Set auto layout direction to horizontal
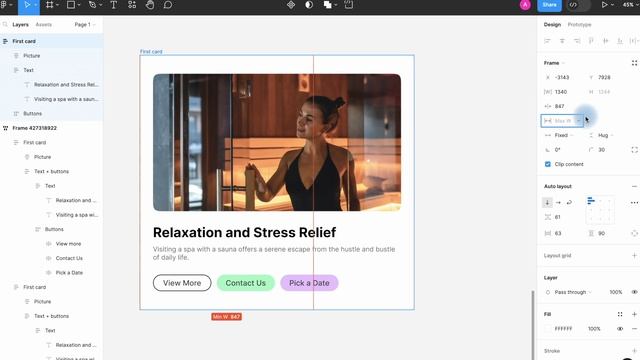The image size is (640, 360). [558, 202]
